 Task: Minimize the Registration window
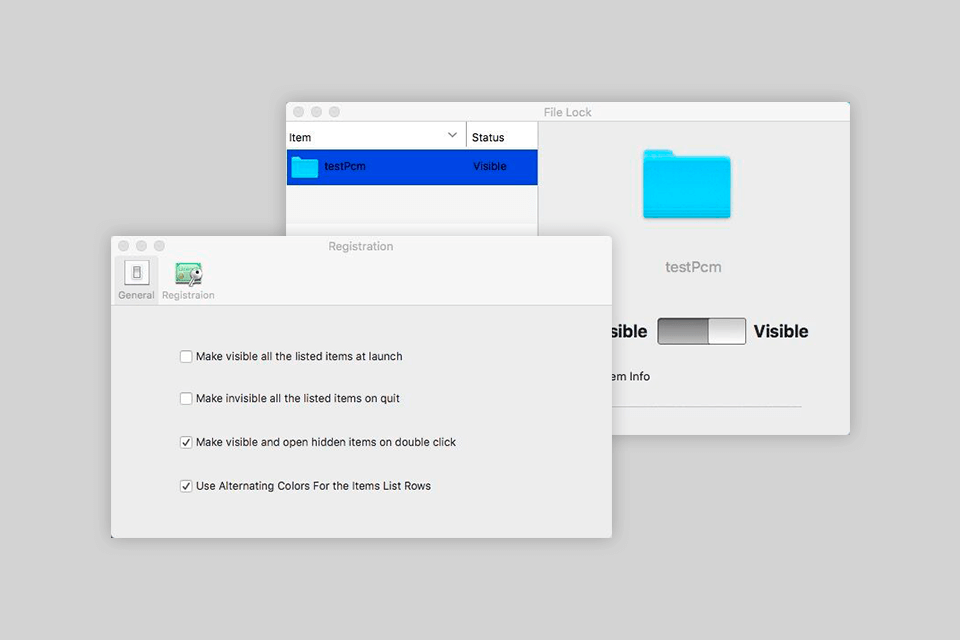tap(141, 246)
